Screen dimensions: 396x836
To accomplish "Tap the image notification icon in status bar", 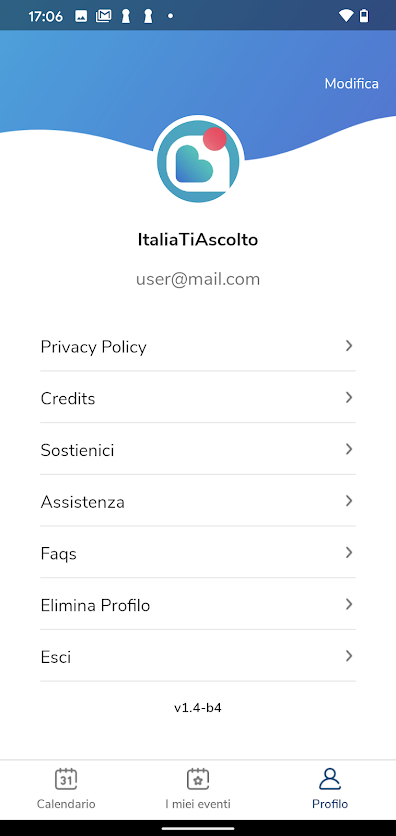I will tap(81, 17).
